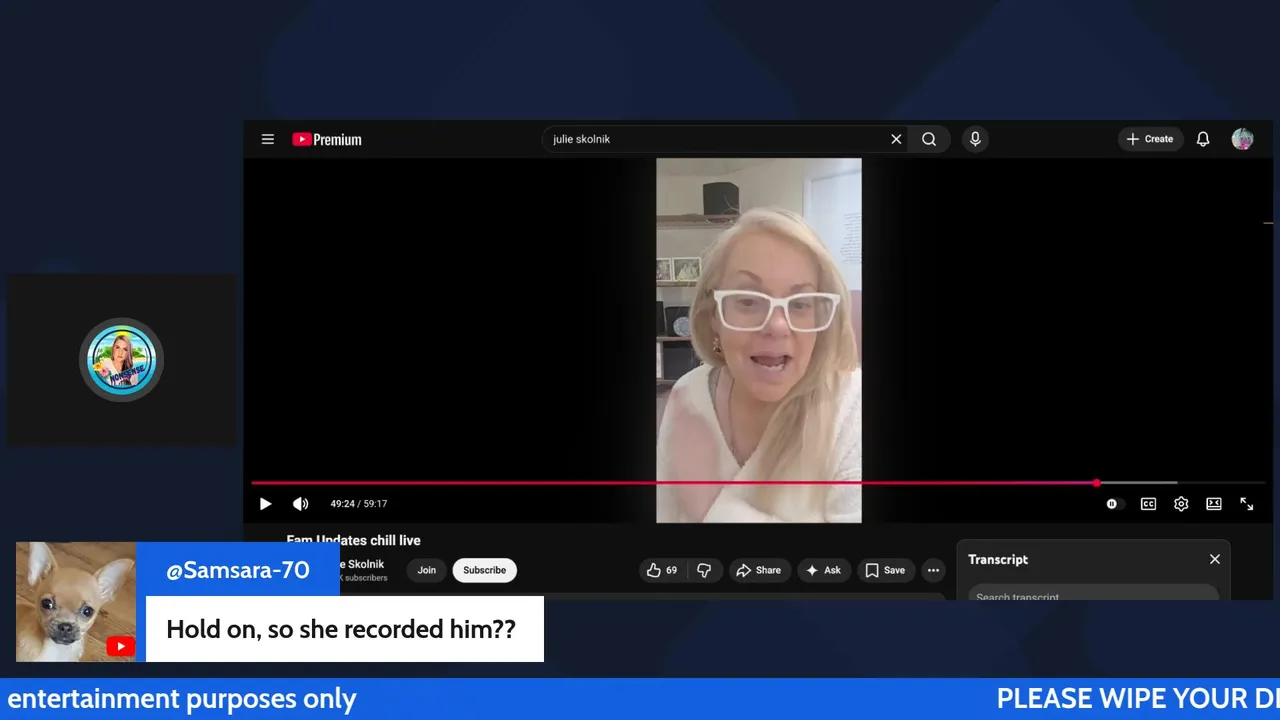Share the video
Viewport: 1280px width, 720px height.
pos(758,570)
